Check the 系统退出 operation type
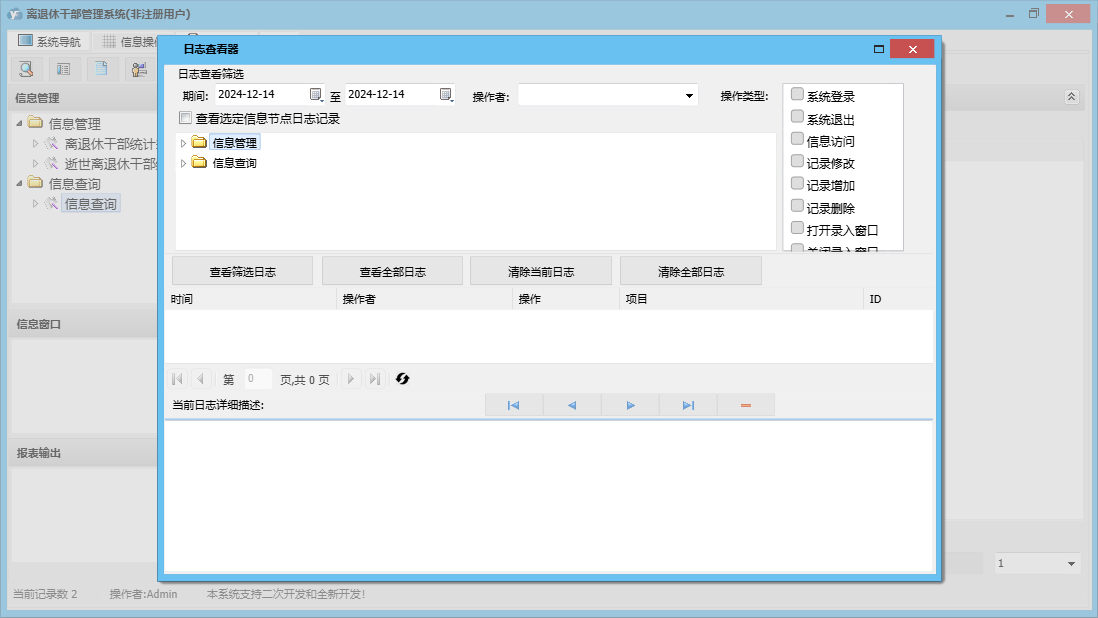This screenshot has height=618, width=1098. [797, 116]
